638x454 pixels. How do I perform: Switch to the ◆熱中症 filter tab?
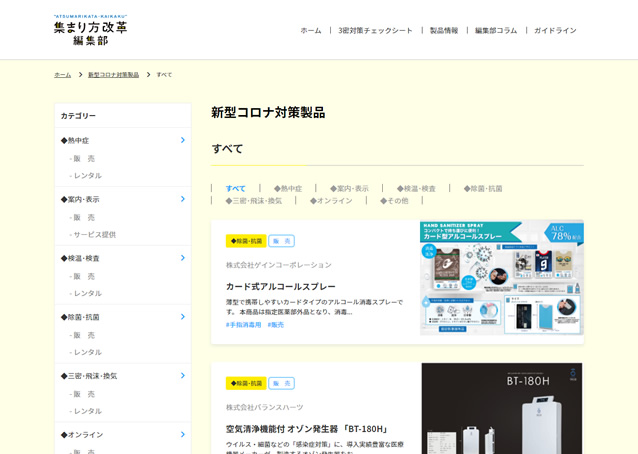point(288,189)
